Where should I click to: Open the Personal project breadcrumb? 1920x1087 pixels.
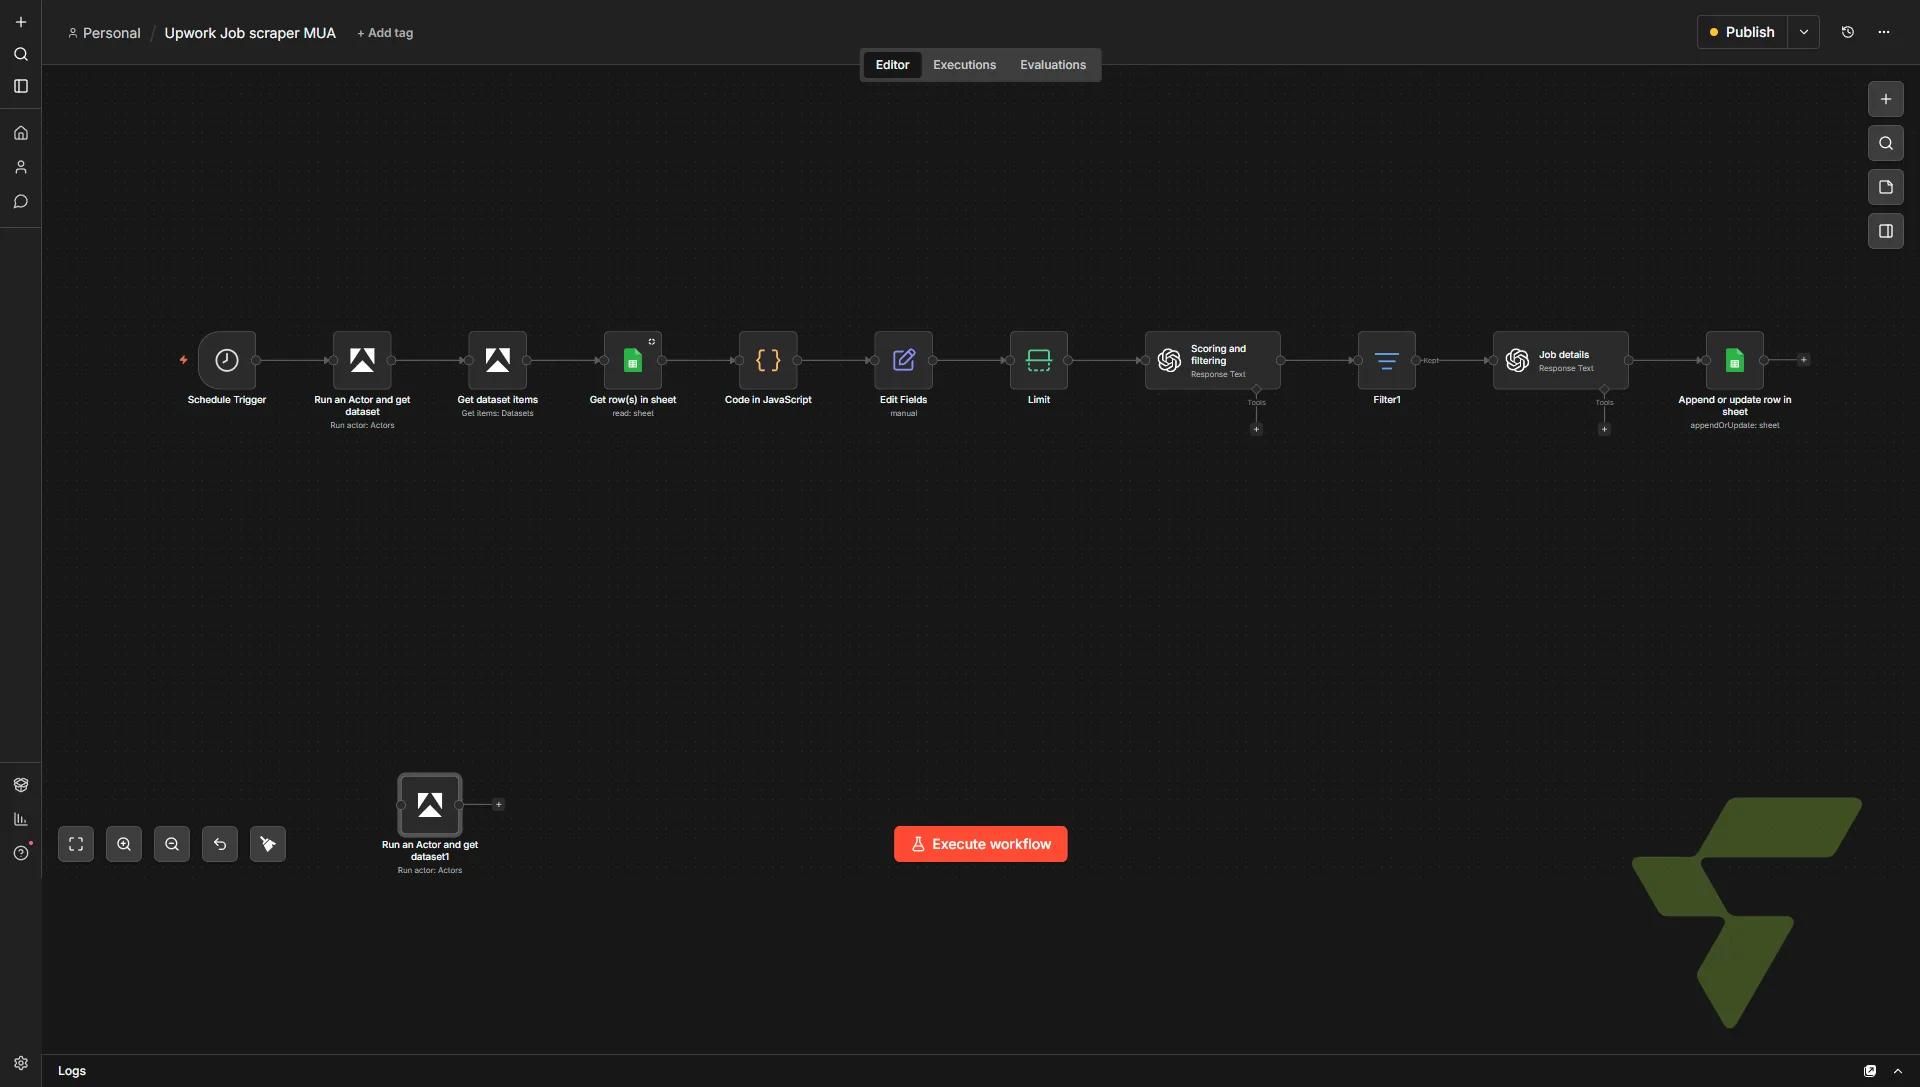[x=104, y=33]
